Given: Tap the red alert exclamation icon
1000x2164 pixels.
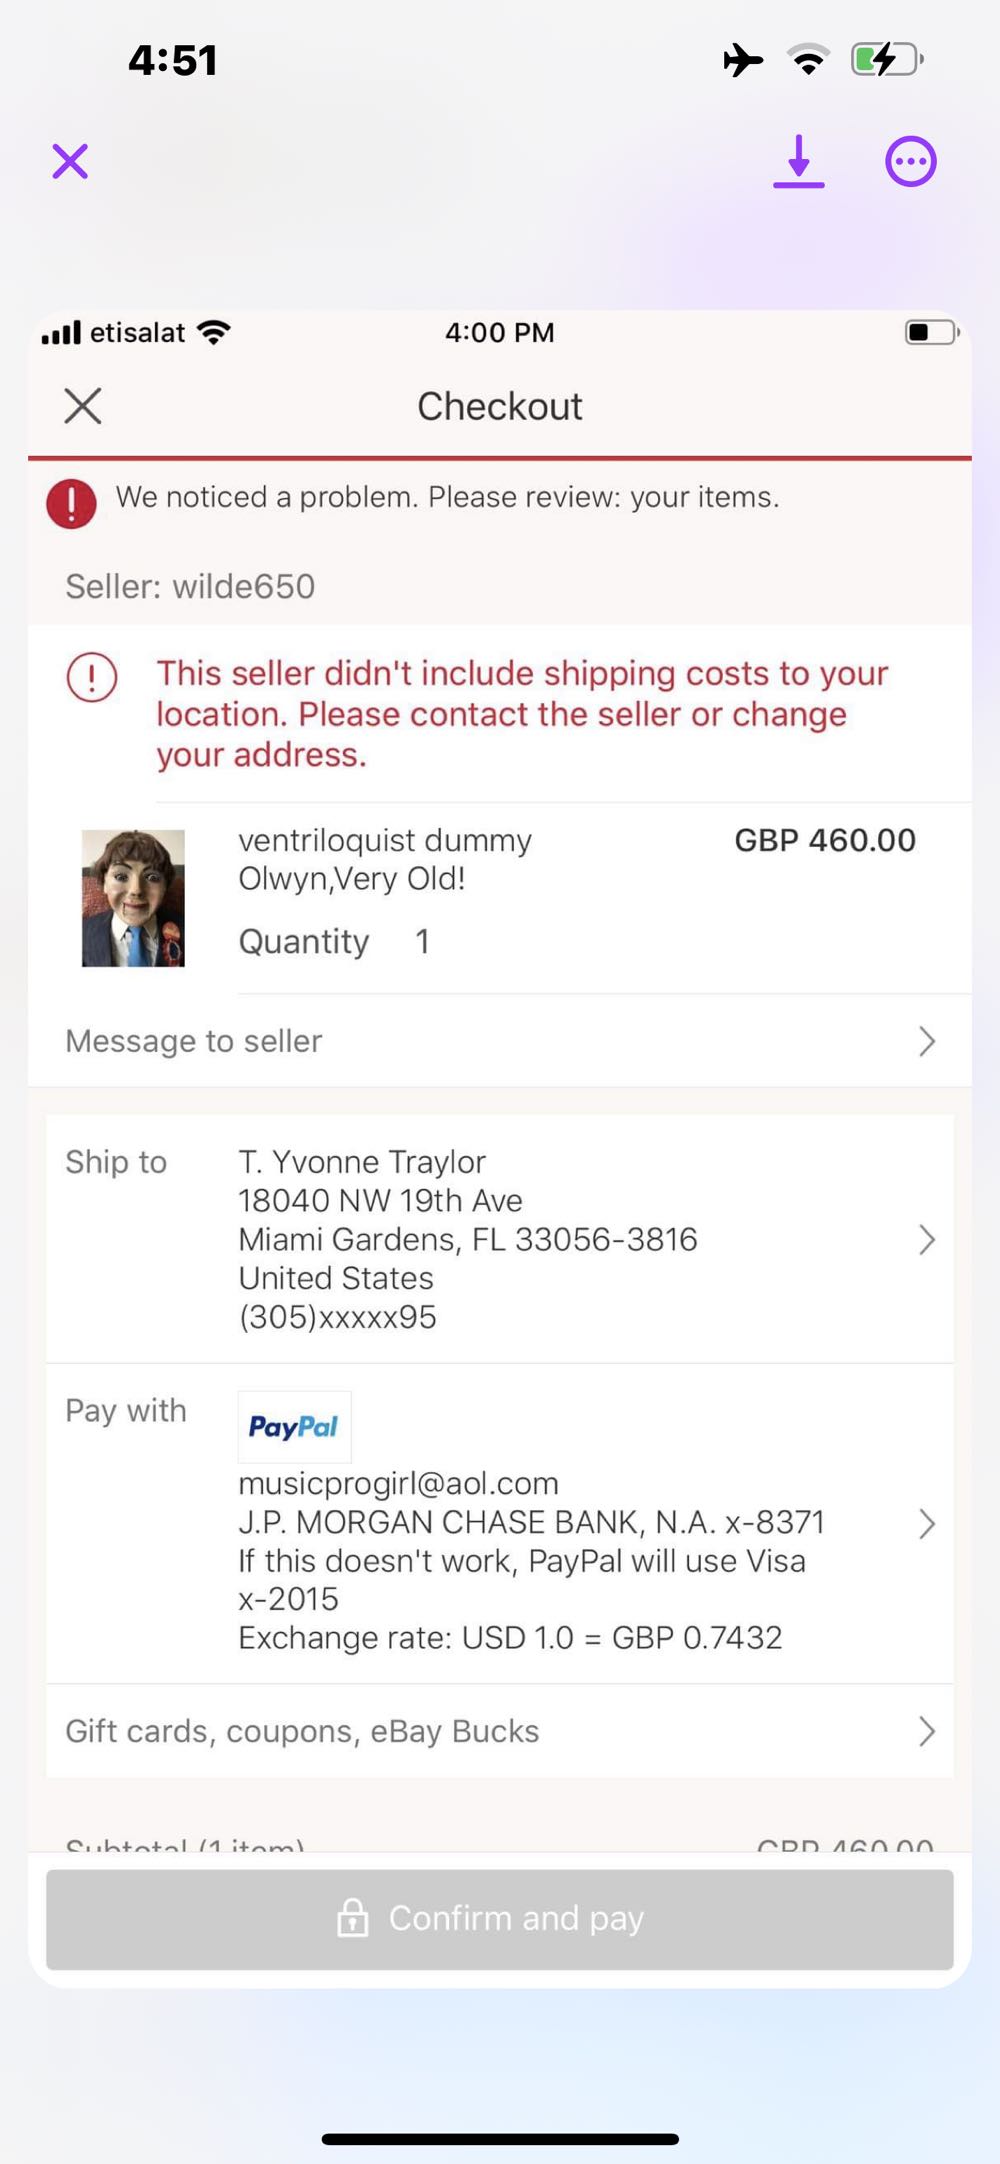Looking at the screenshot, I should pyautogui.click(x=71, y=502).
